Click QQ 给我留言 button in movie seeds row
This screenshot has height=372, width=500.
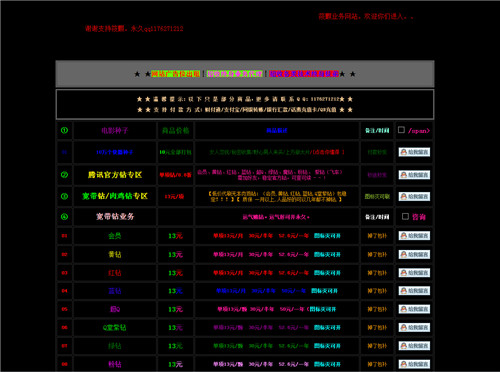coord(414,152)
